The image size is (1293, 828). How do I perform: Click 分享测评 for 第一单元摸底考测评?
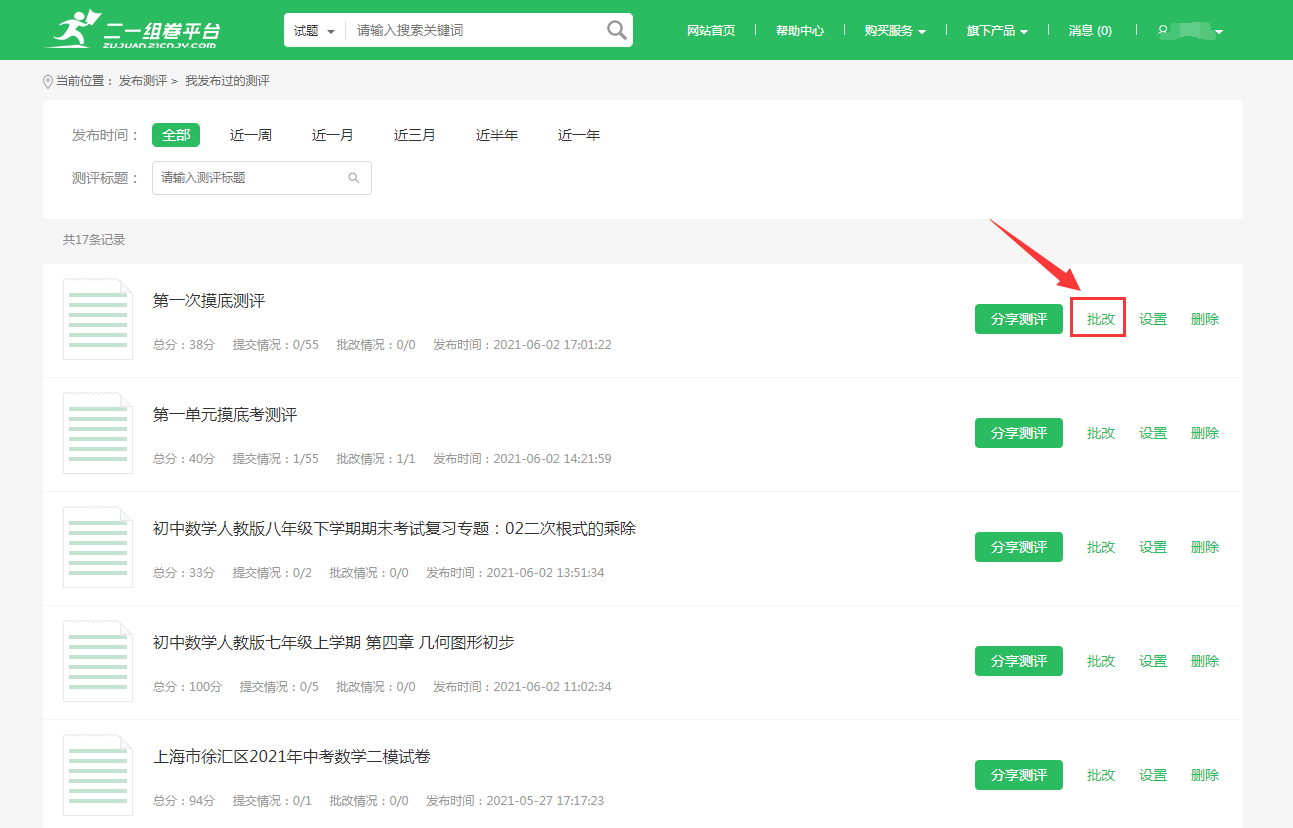[1019, 433]
